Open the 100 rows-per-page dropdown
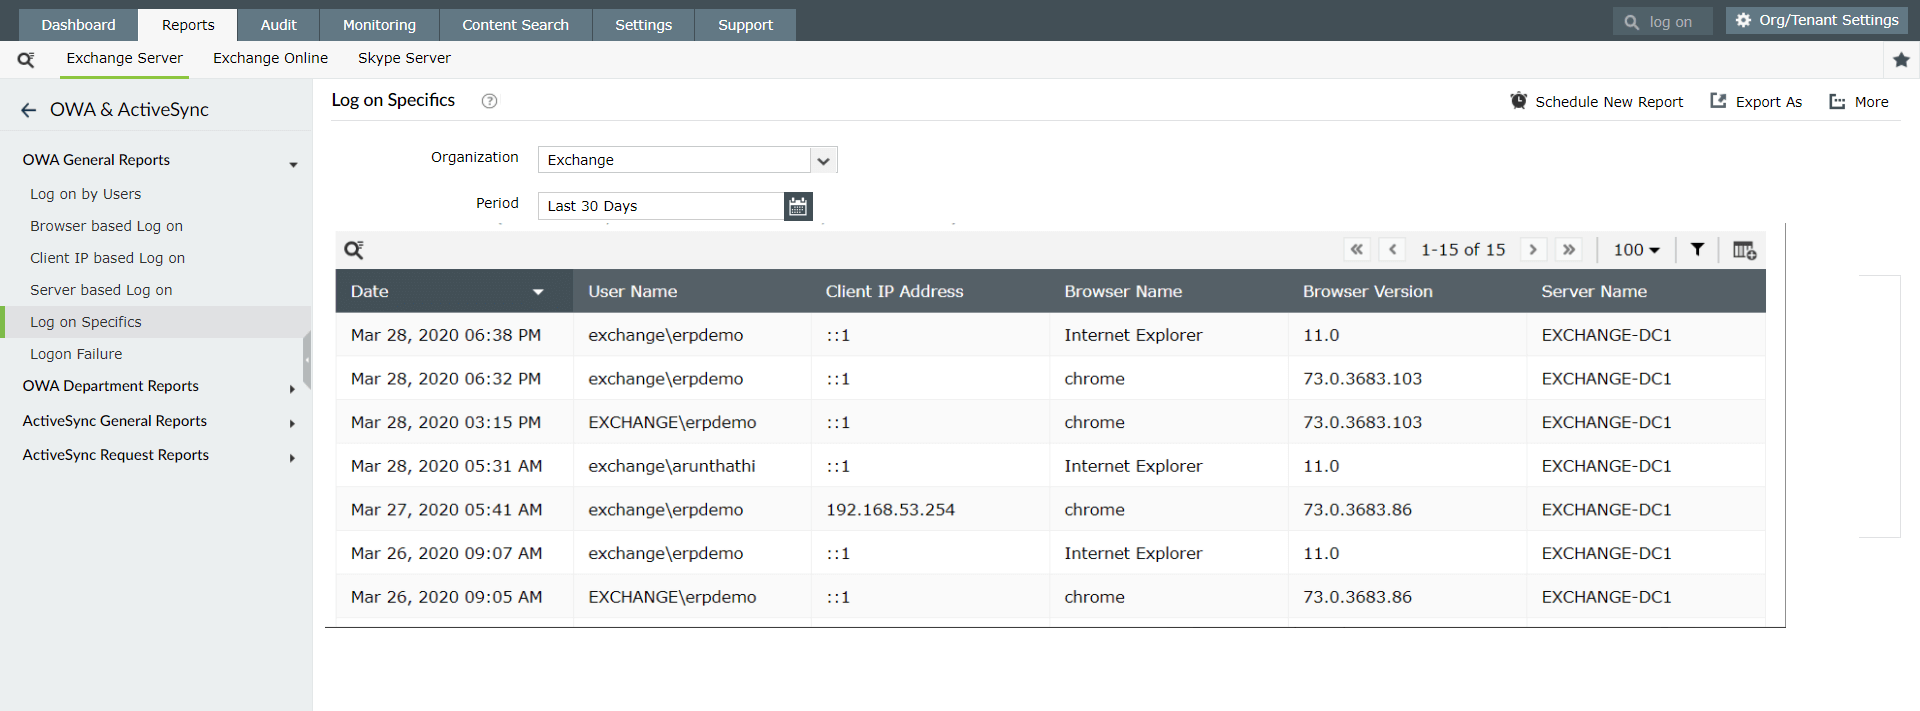 tap(1636, 250)
